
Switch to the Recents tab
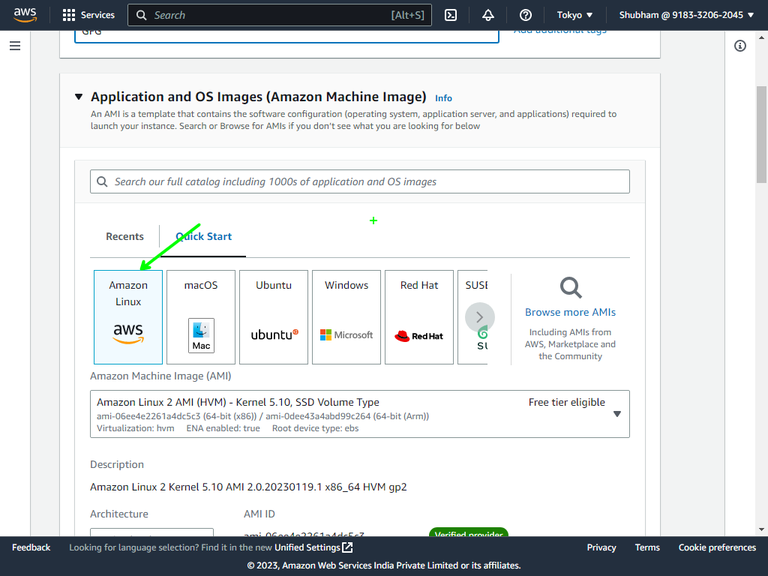125,236
